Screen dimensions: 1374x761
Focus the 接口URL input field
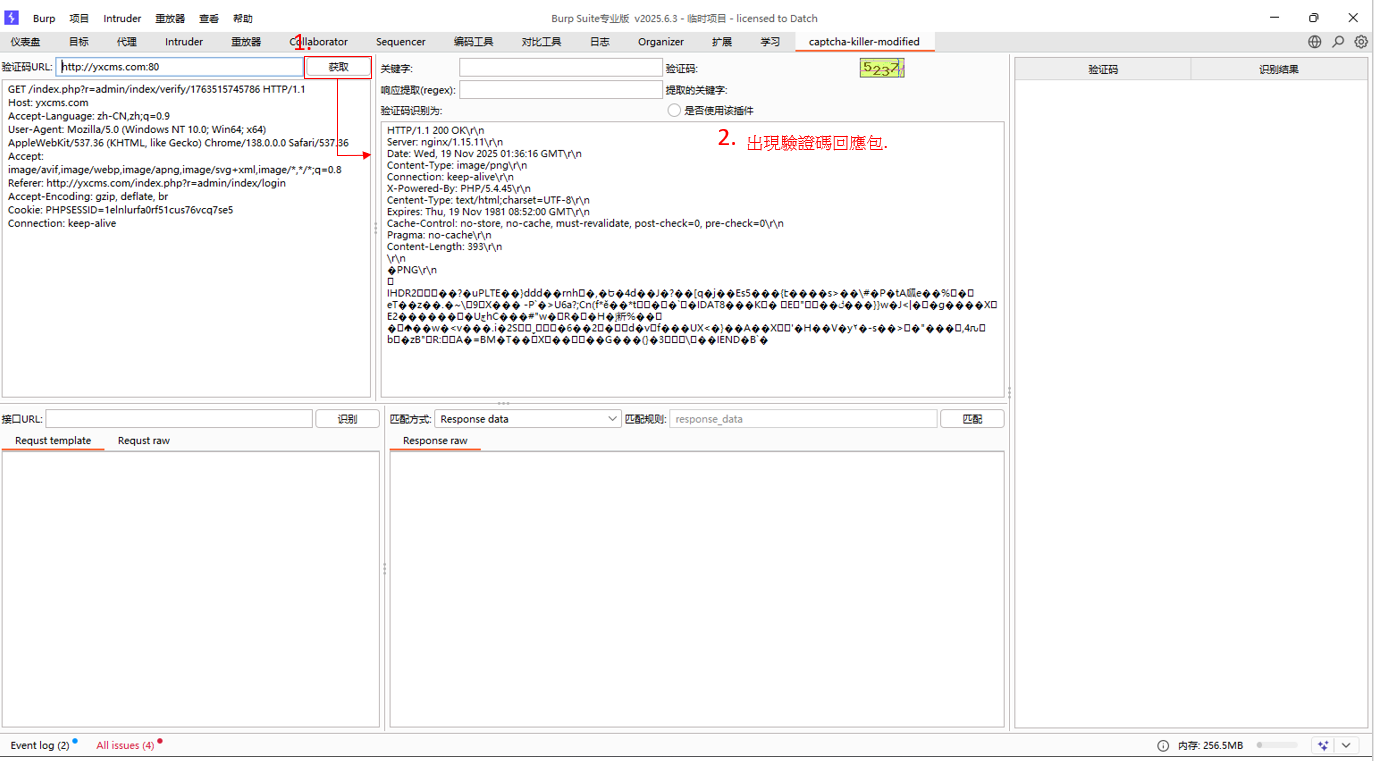(x=179, y=419)
